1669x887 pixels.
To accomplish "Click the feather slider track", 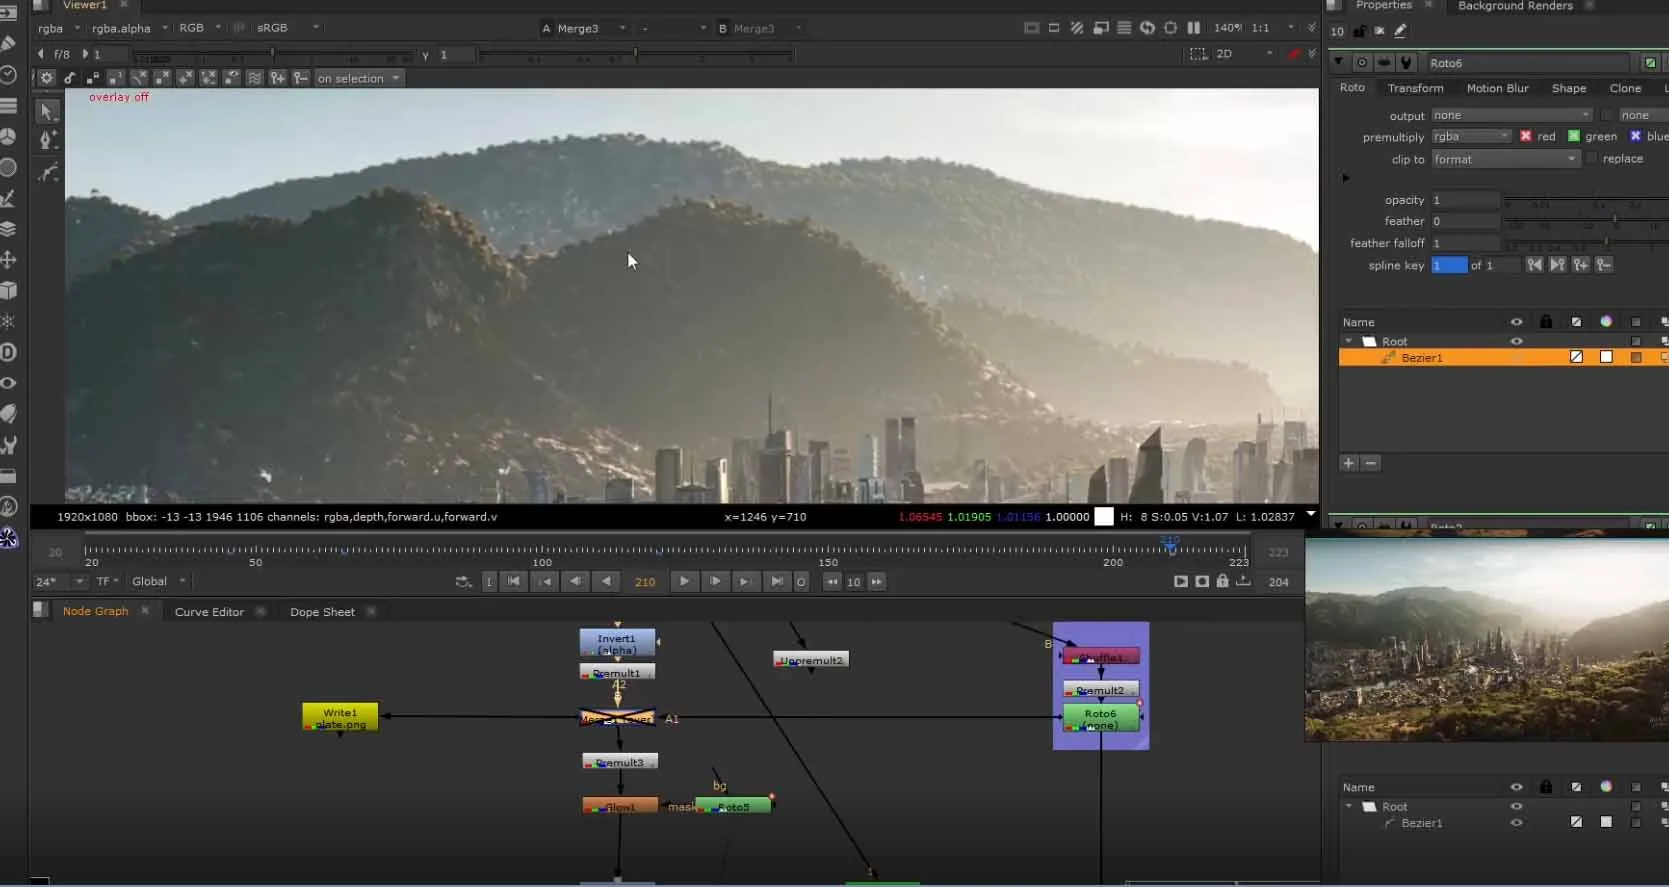I will click(1585, 221).
